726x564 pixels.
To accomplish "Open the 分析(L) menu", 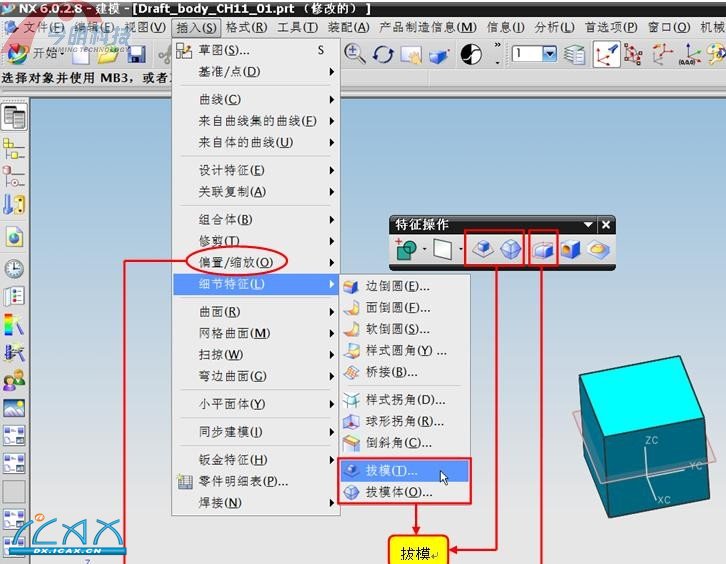I will coord(554,27).
